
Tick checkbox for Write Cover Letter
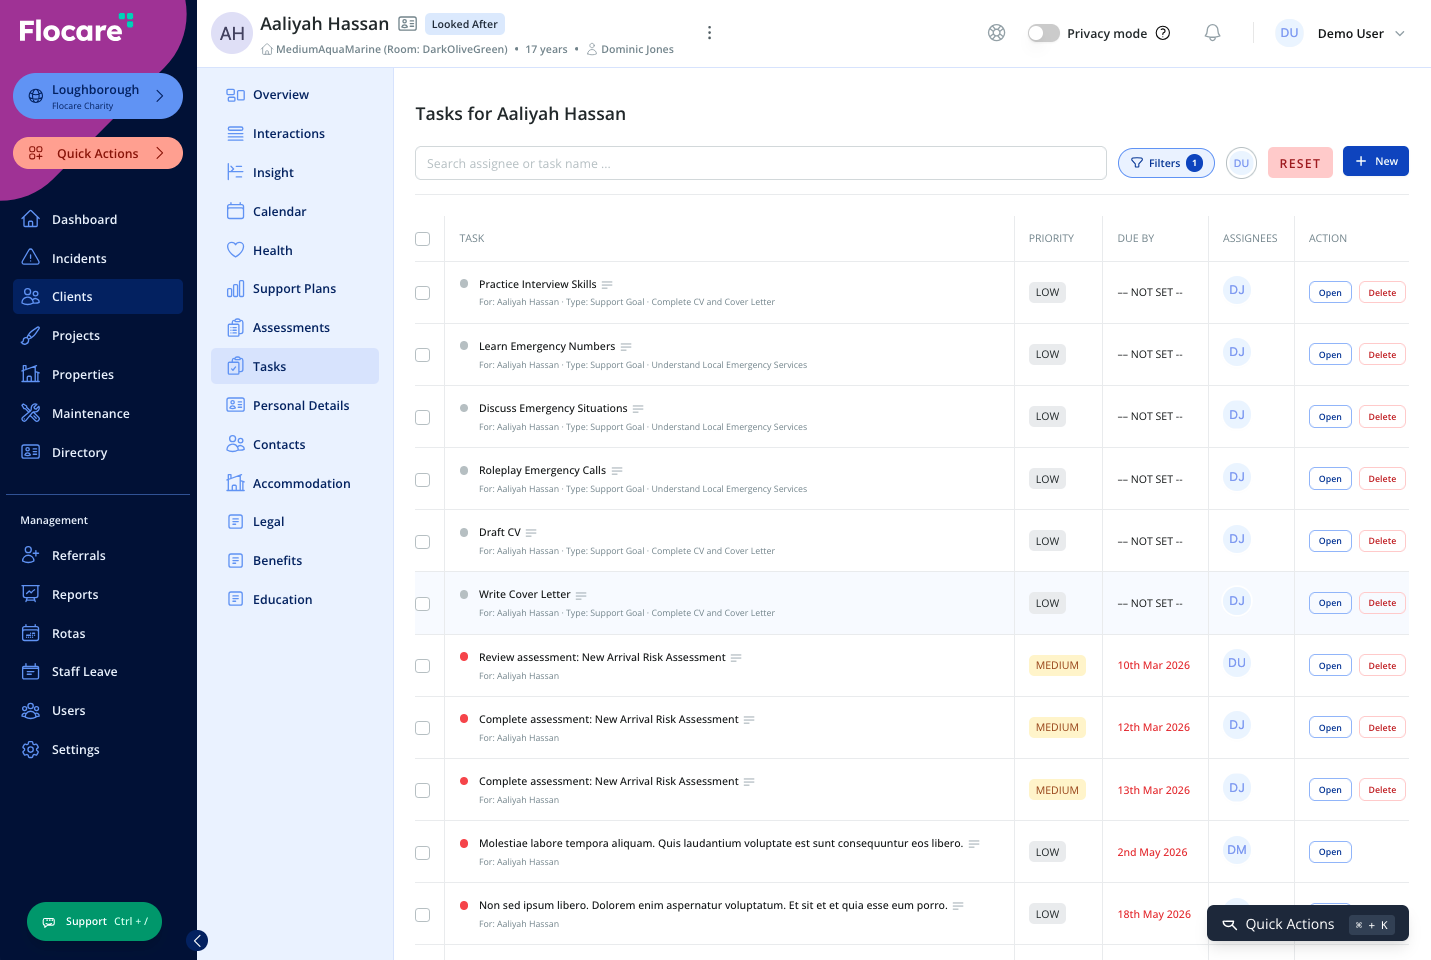coord(422,604)
